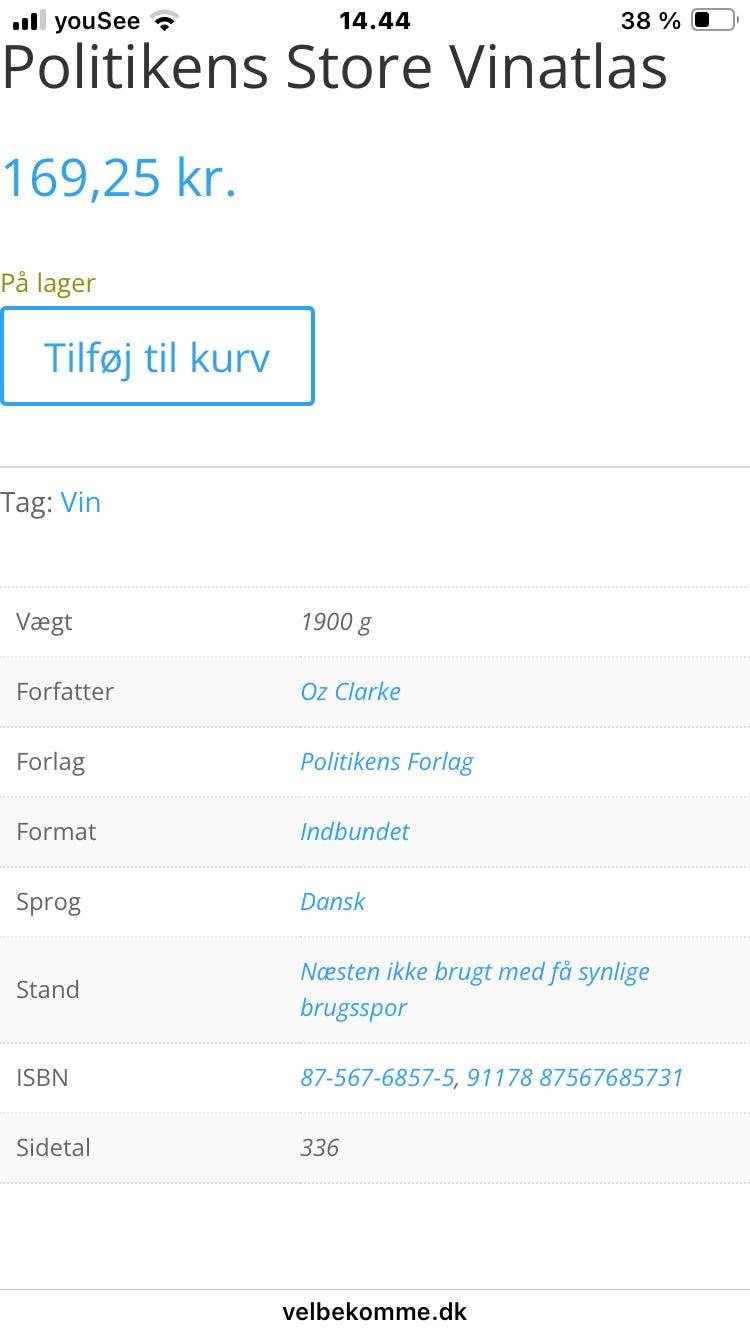750x1334 pixels.
Task: Tap the På lager stock status
Action: [x=48, y=283]
